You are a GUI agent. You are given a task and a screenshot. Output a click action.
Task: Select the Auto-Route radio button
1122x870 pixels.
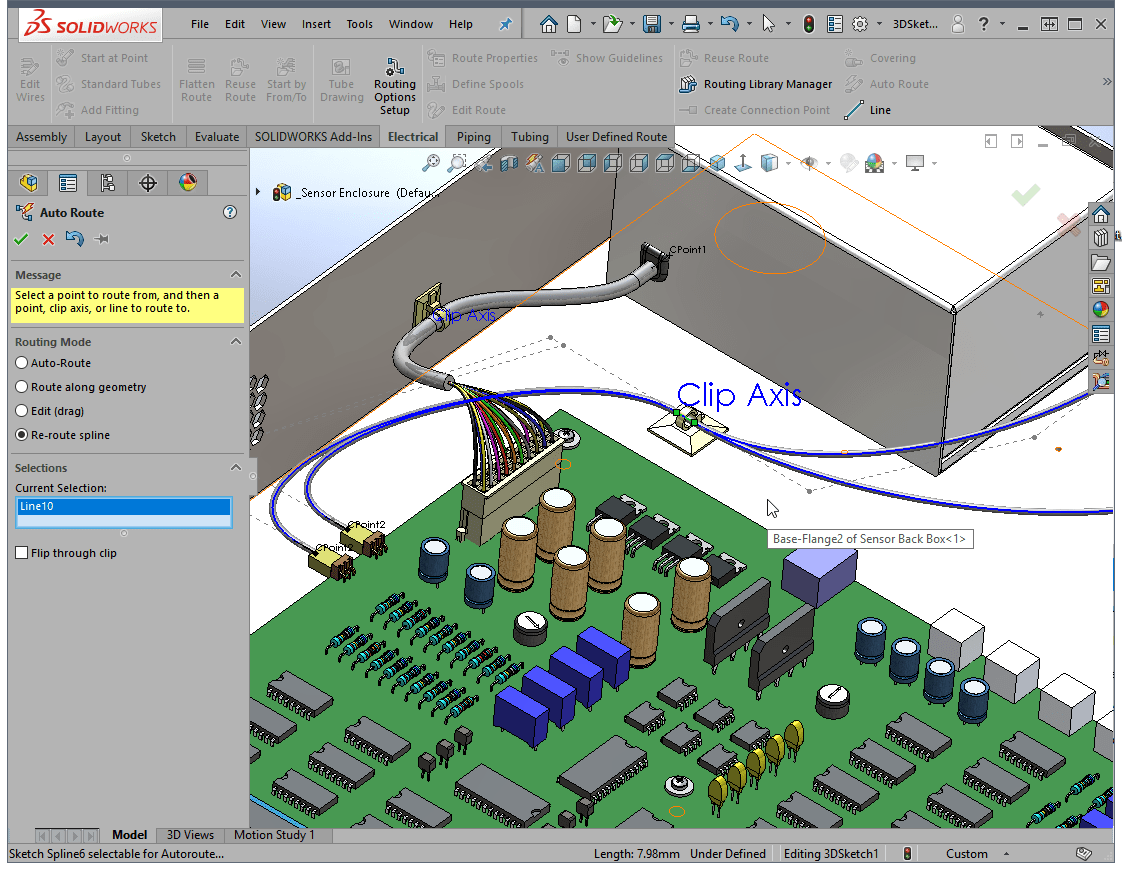(21, 363)
